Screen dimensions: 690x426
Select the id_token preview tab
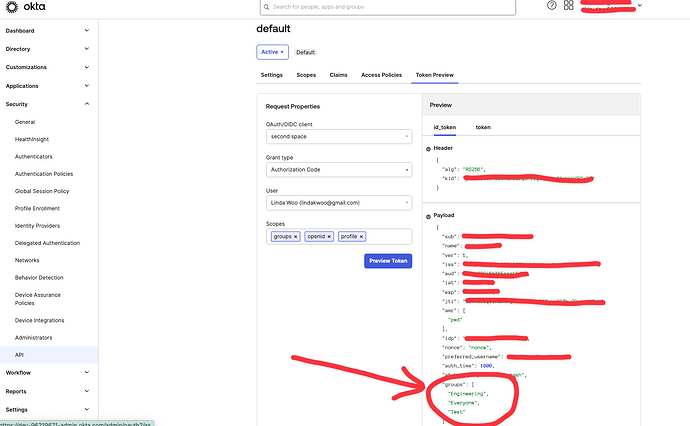[445, 127]
